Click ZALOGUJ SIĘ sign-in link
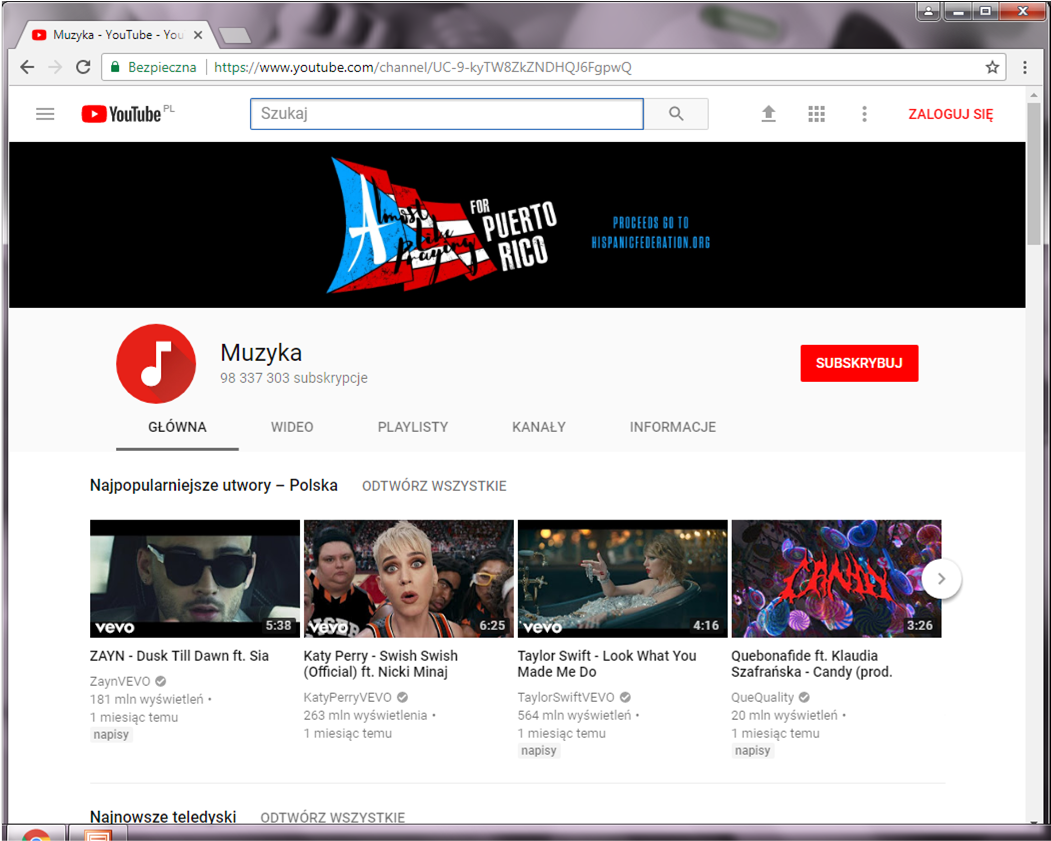Image resolution: width=1051 pixels, height=841 pixels. (x=950, y=114)
